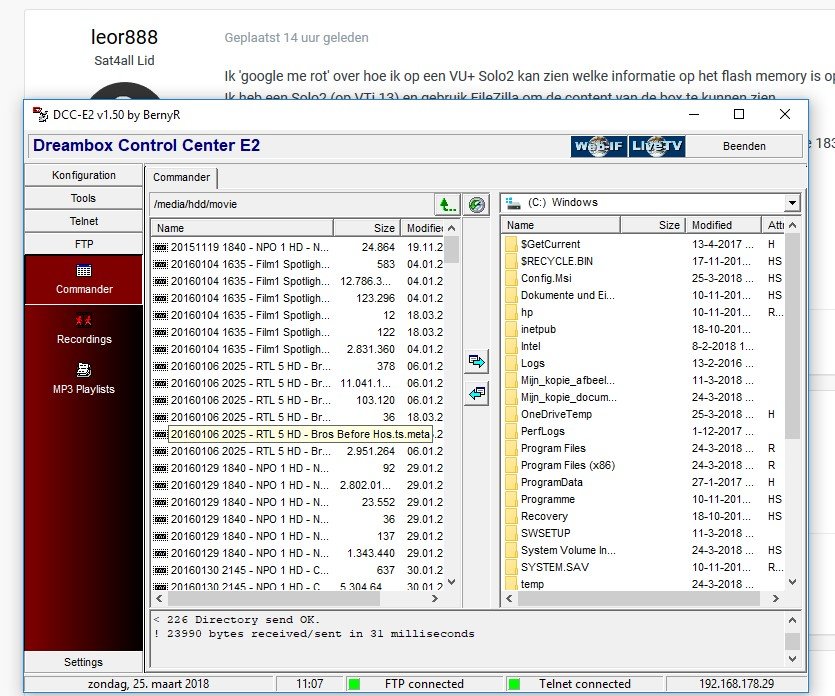This screenshot has width=835, height=696.
Task: Click the refresh icon beside the path
Action: pos(477,204)
